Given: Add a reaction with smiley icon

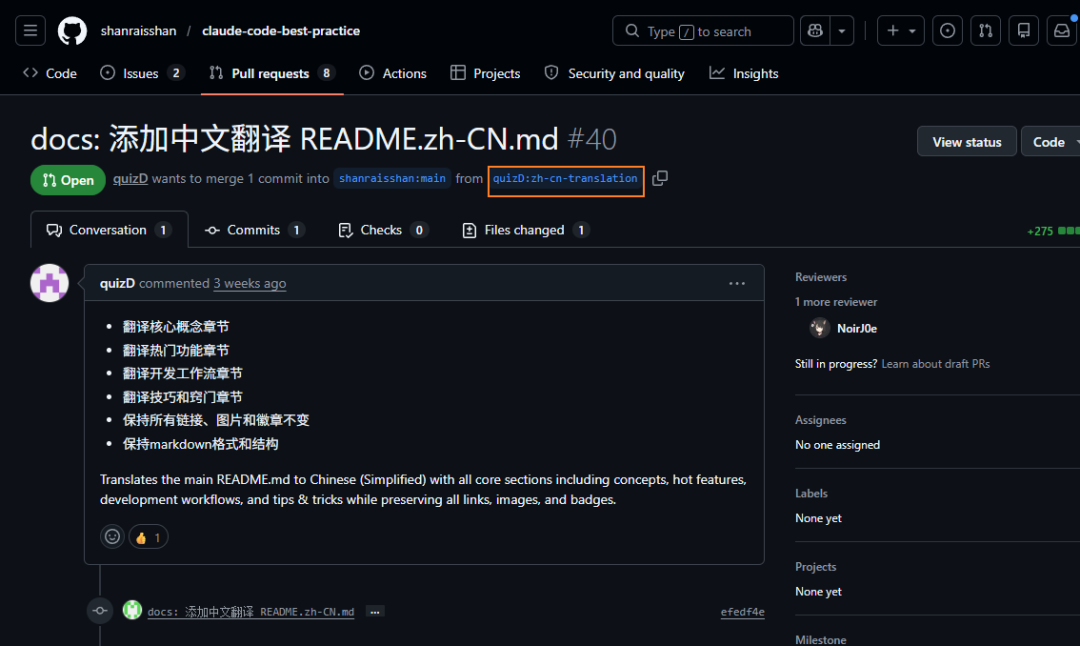Looking at the screenshot, I should point(112,536).
